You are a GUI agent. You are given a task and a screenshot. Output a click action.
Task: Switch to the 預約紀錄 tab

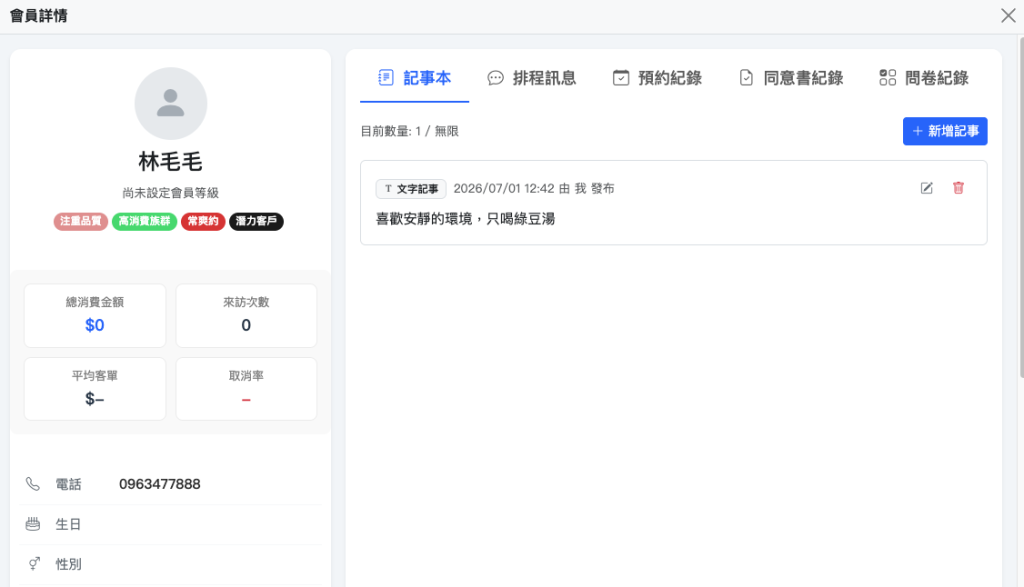pos(657,78)
